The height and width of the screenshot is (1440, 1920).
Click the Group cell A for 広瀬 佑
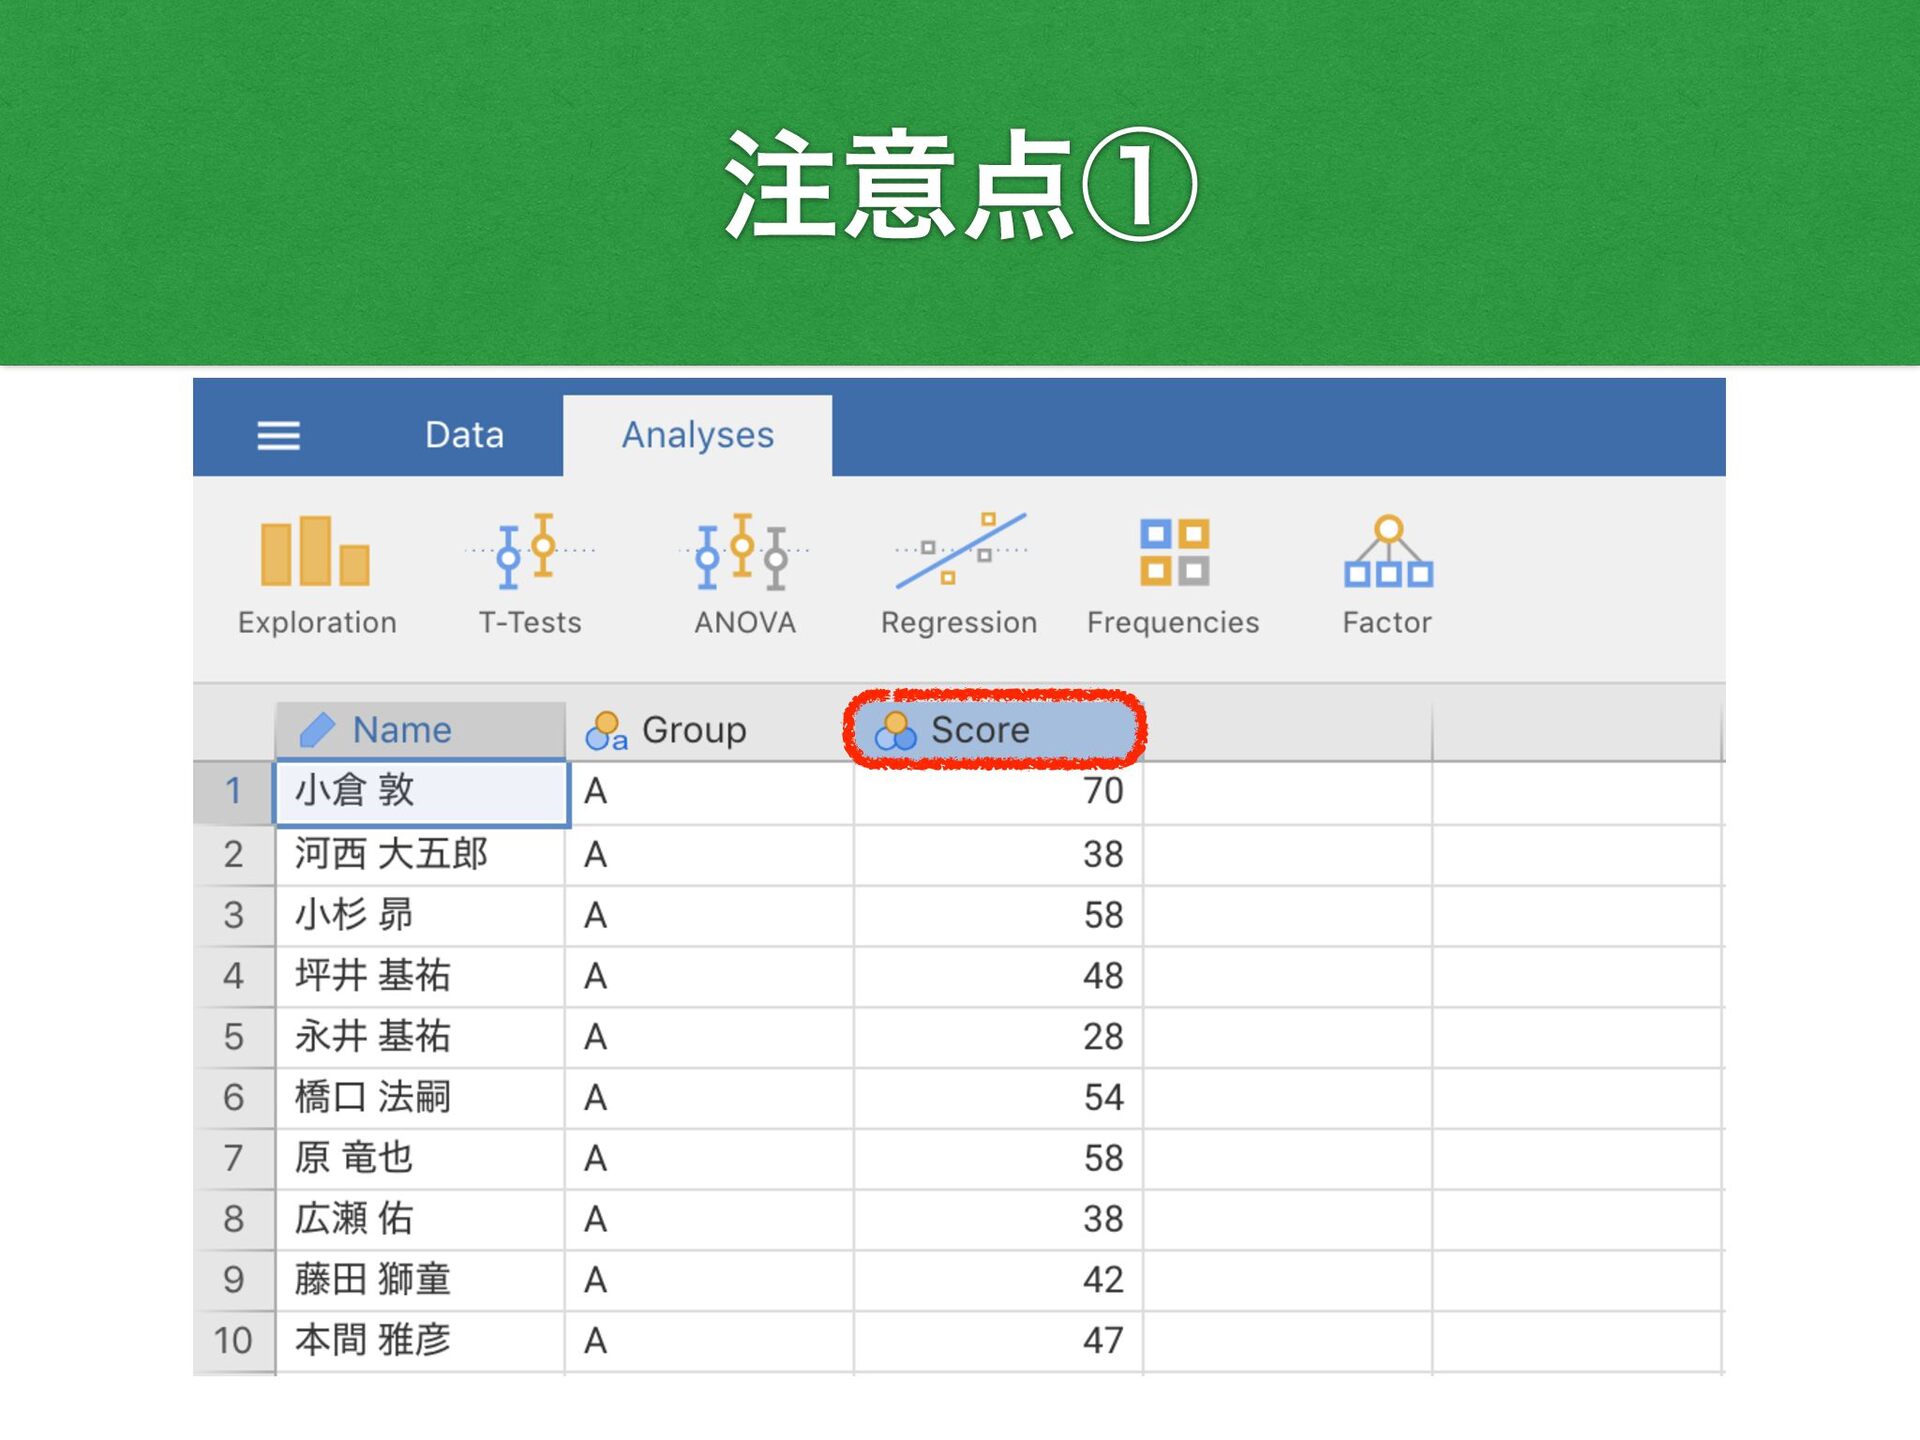(x=710, y=1220)
